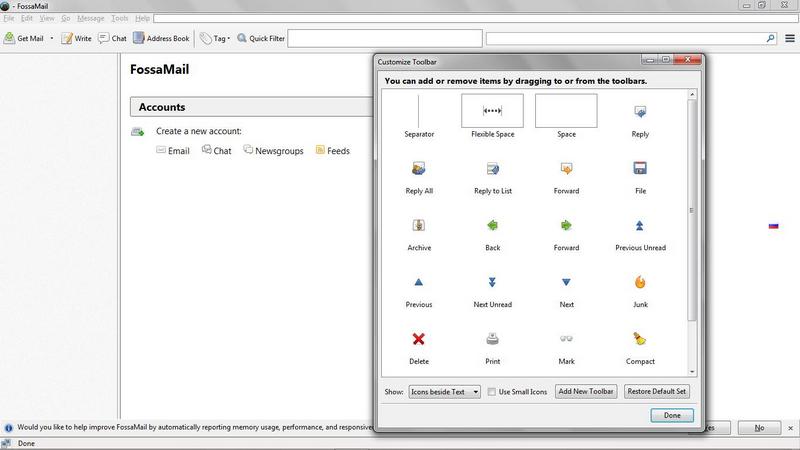Create a new Chat account
The image size is (800, 450).
click(x=216, y=151)
